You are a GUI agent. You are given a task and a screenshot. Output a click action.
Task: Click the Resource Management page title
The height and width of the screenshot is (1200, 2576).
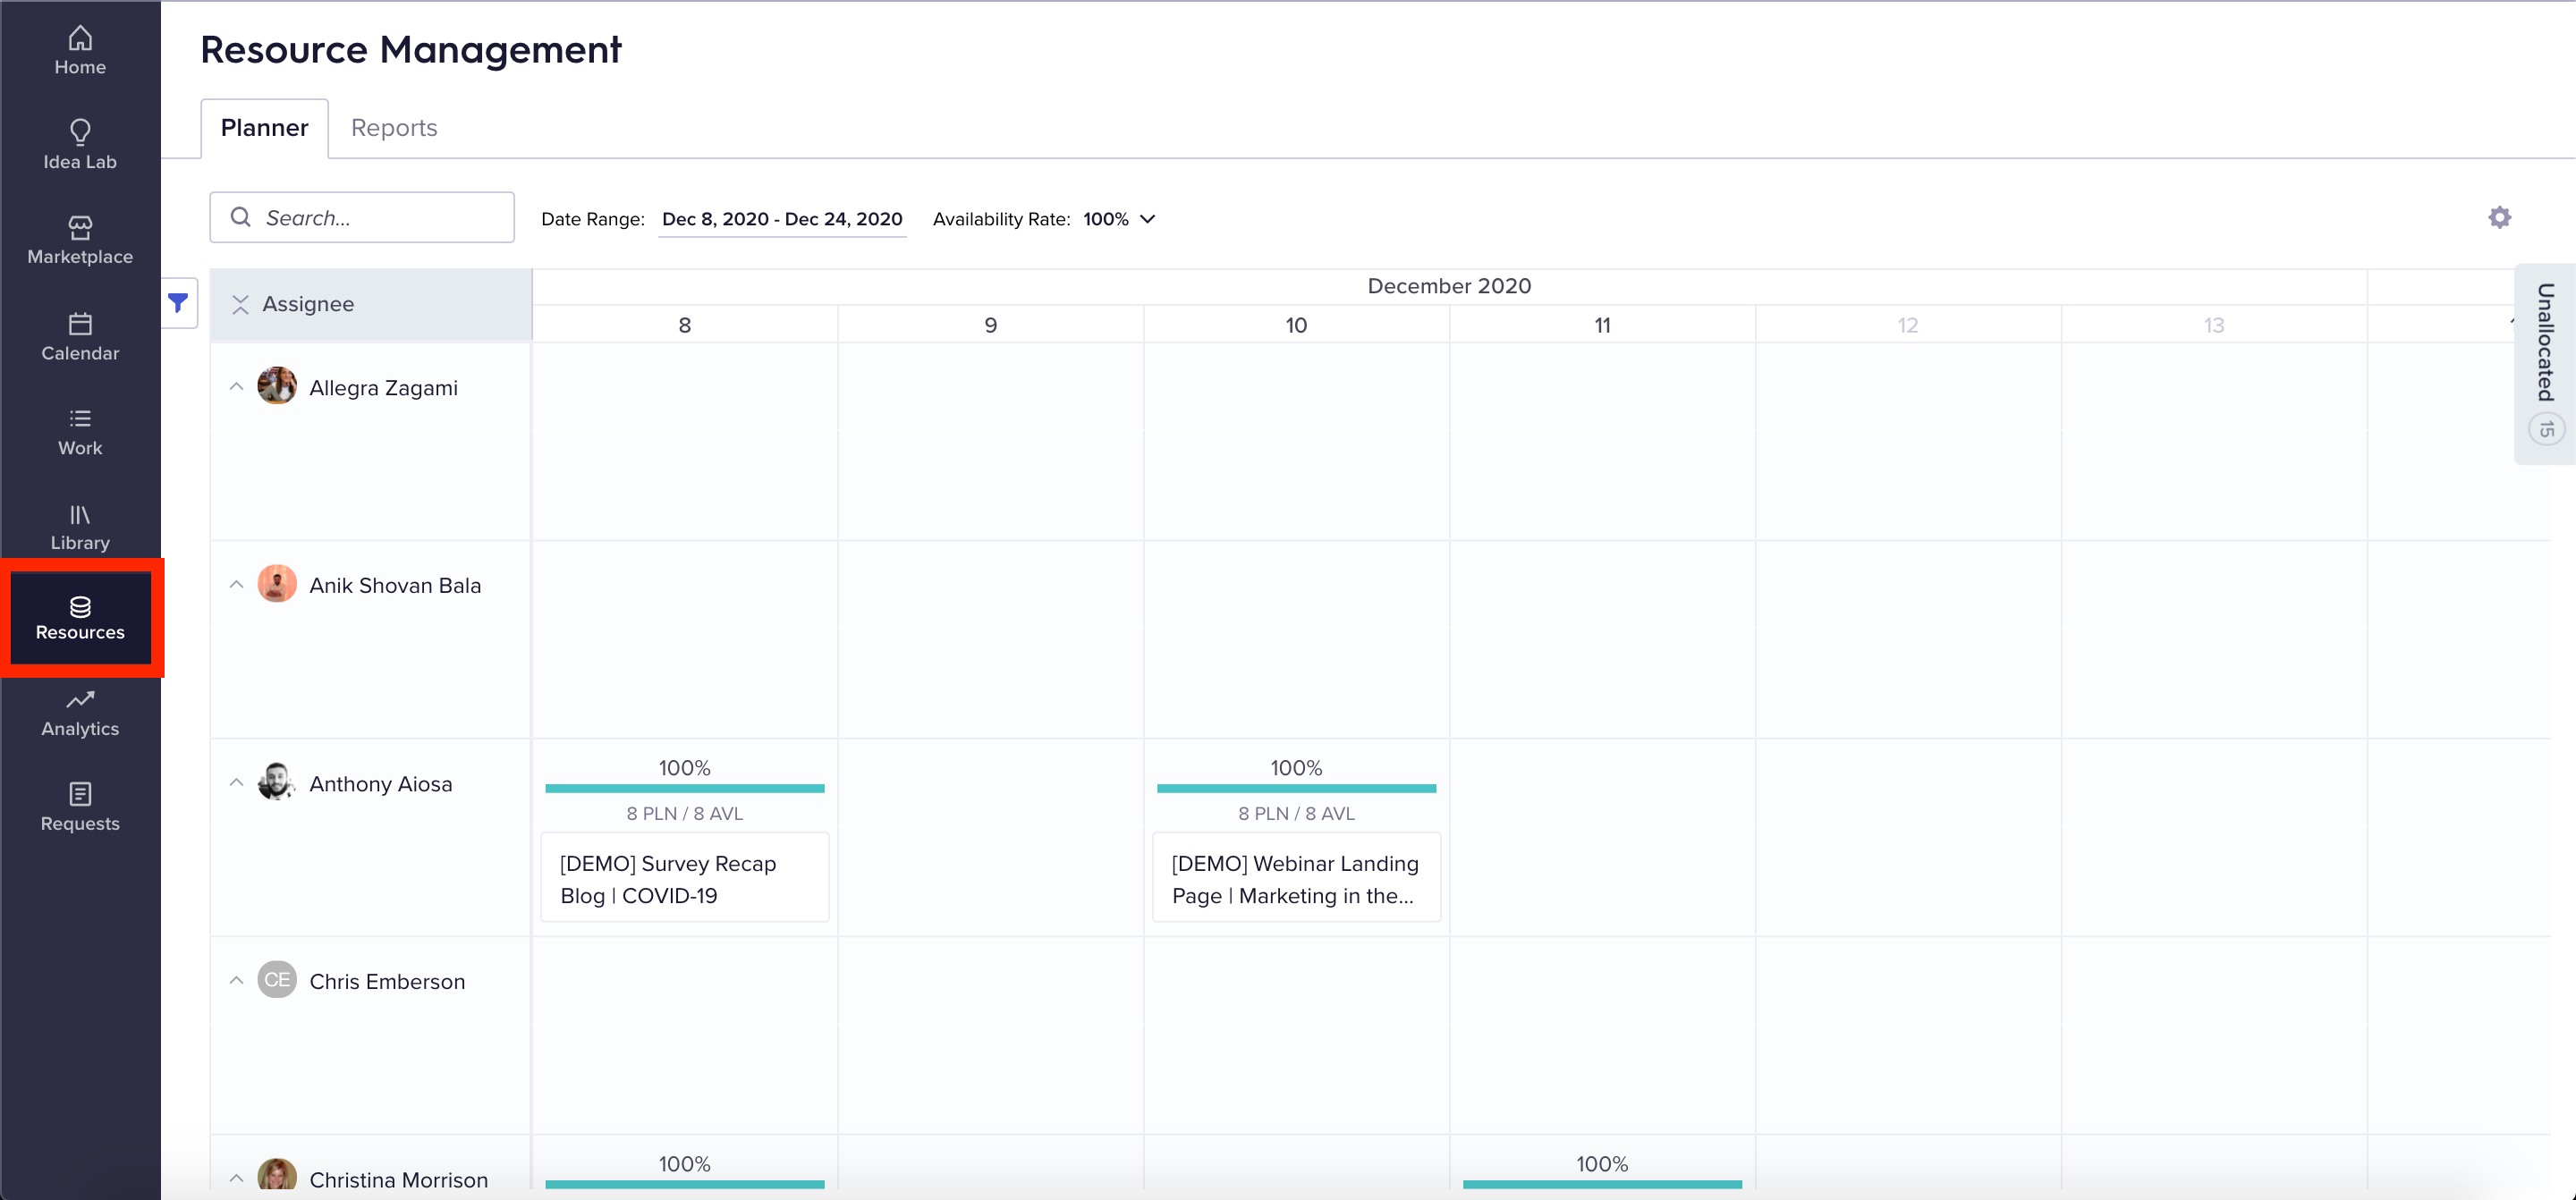(411, 49)
